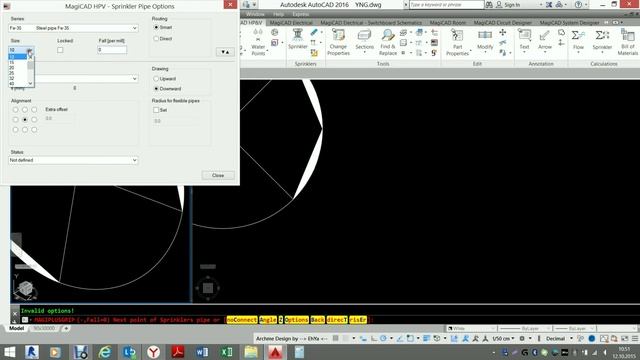Select the Downward drawing radio button
This screenshot has width=640, height=360.
(156, 89)
